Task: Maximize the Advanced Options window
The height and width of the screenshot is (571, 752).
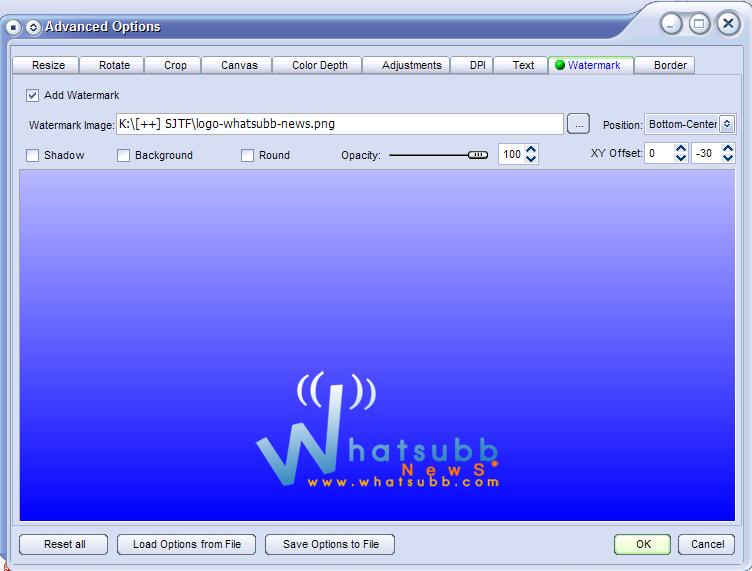Action: 699,23
